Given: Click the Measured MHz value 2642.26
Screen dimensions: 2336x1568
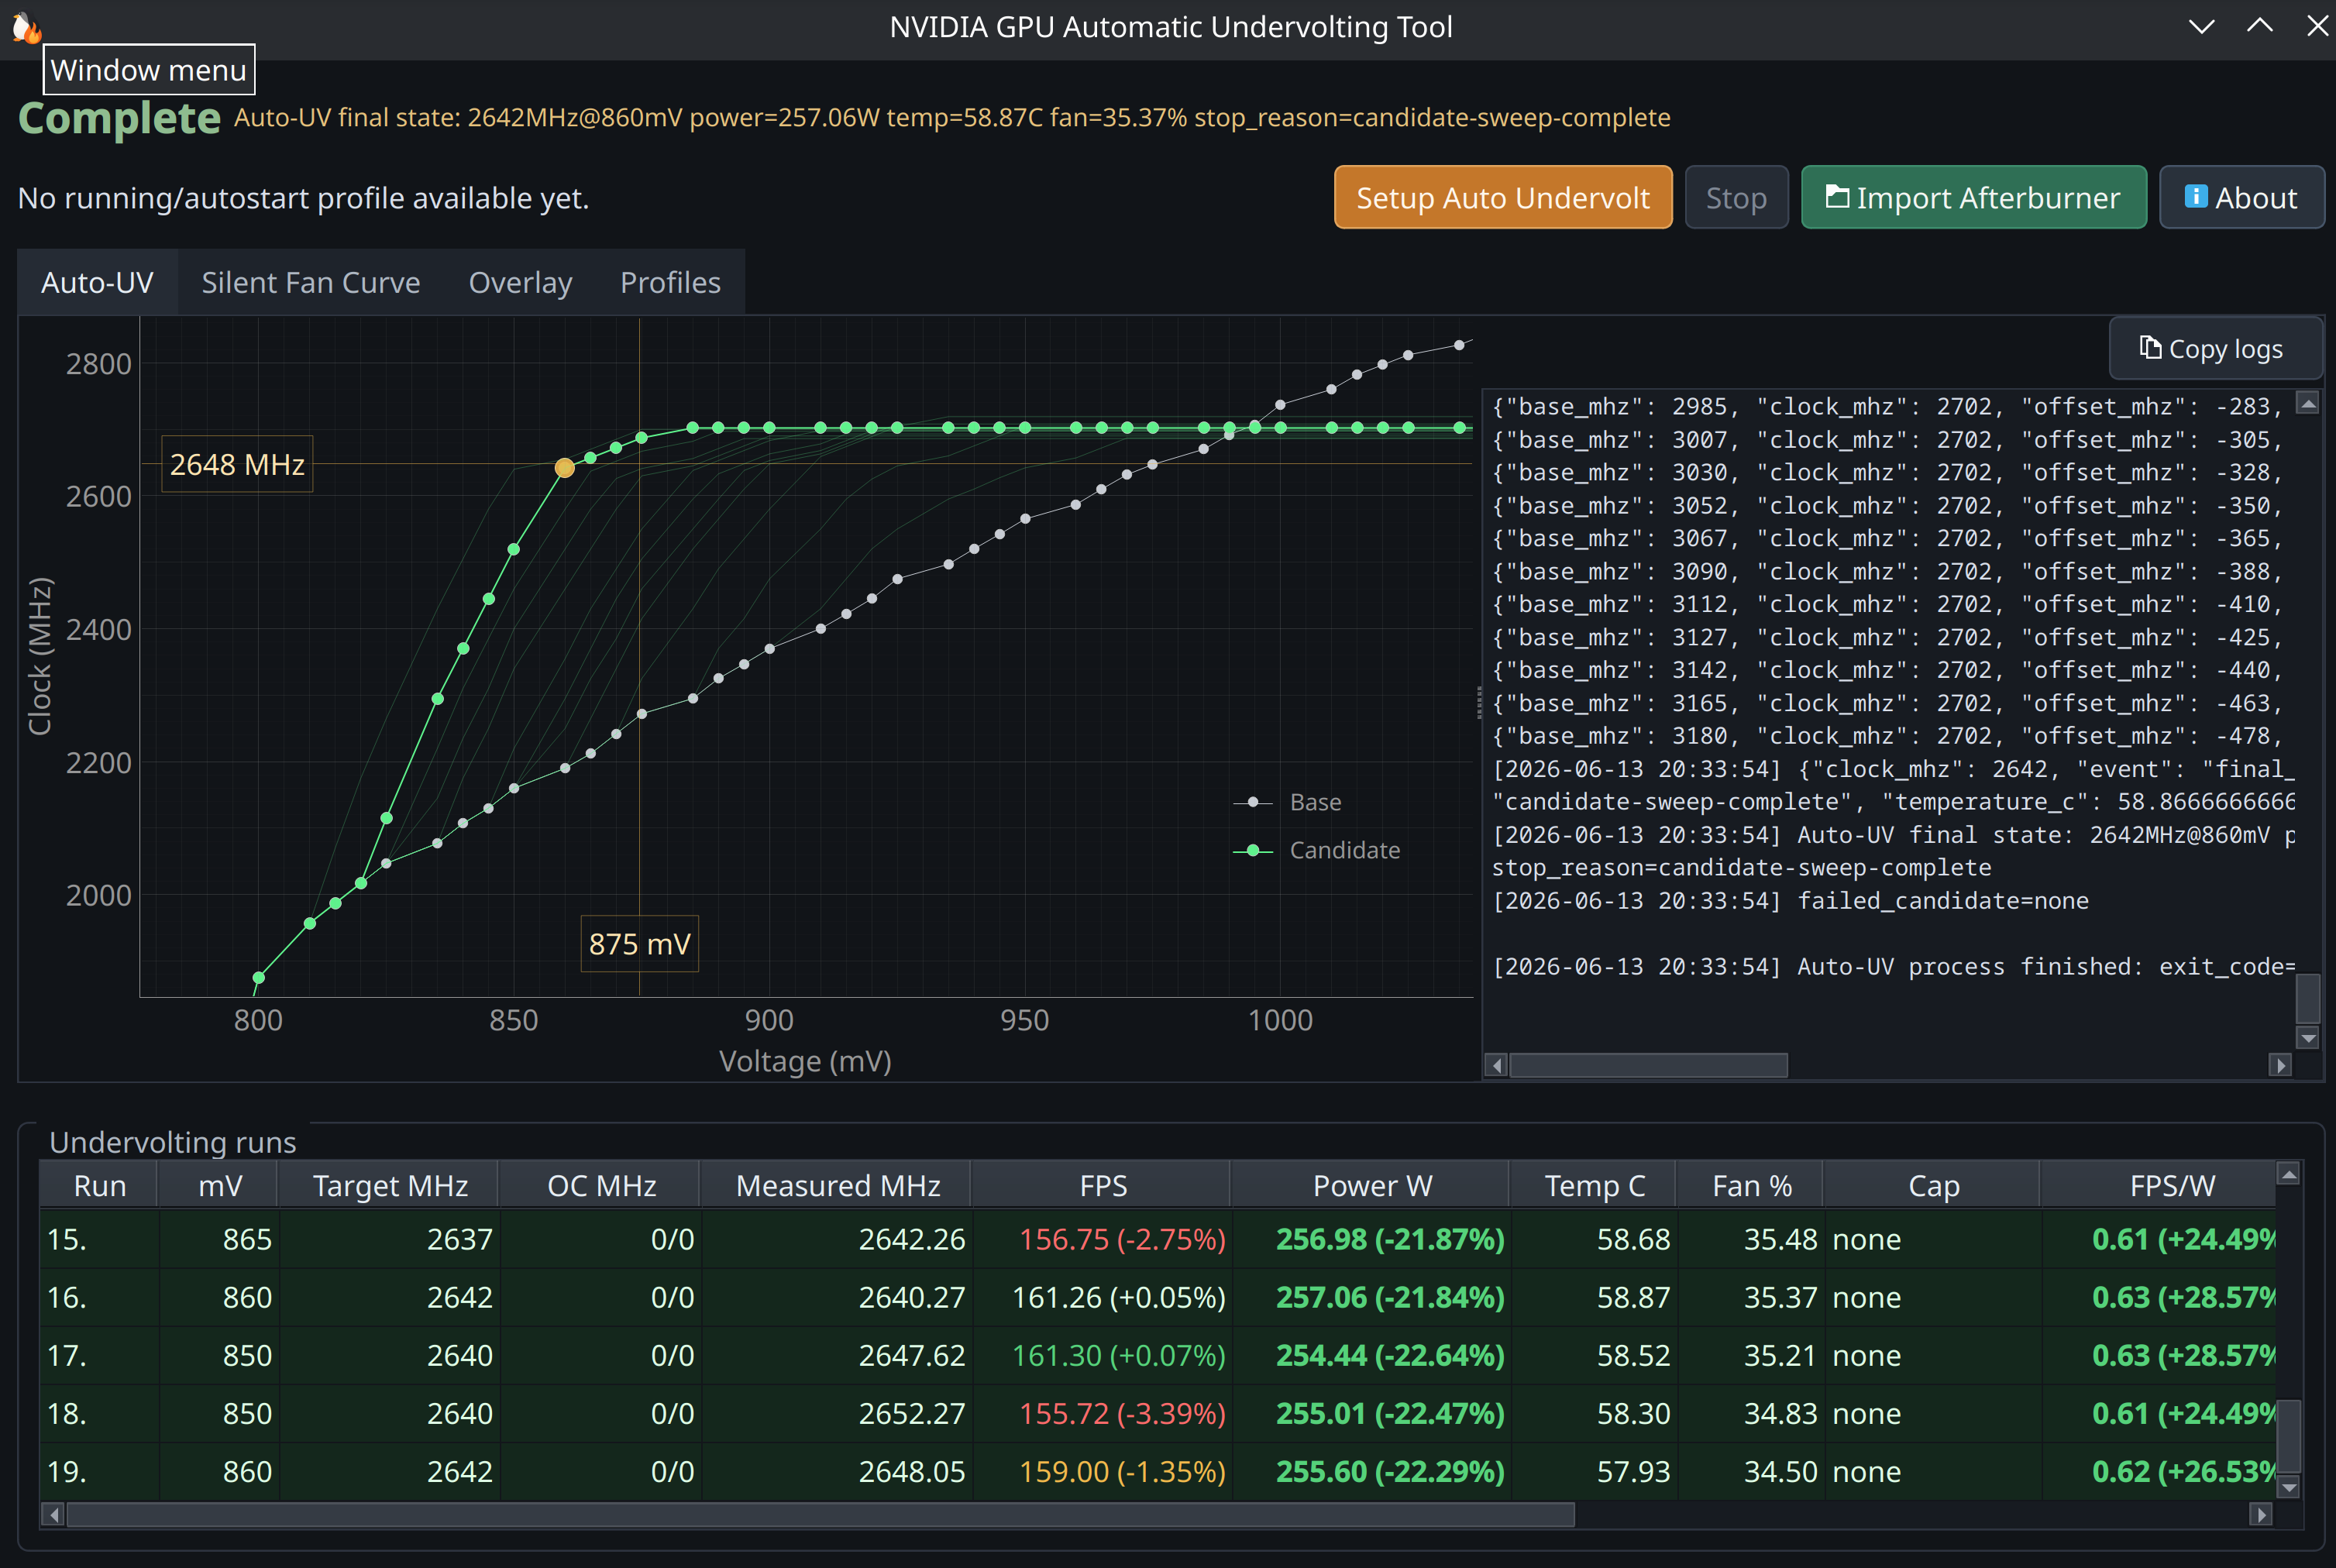Looking at the screenshot, I should tap(835, 1240).
